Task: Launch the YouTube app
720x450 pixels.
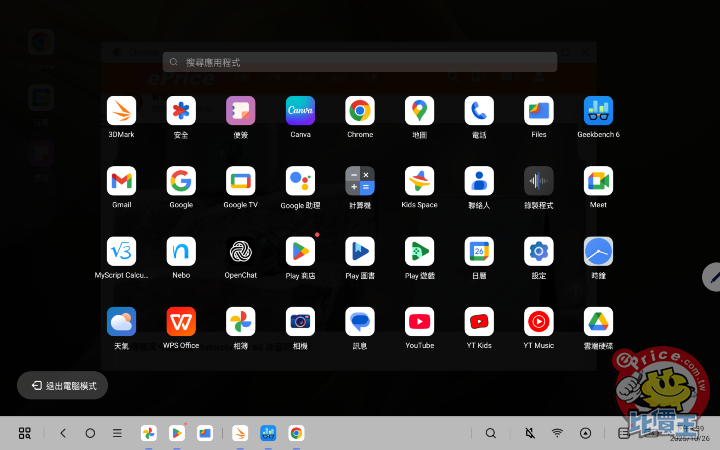Action: 419,321
